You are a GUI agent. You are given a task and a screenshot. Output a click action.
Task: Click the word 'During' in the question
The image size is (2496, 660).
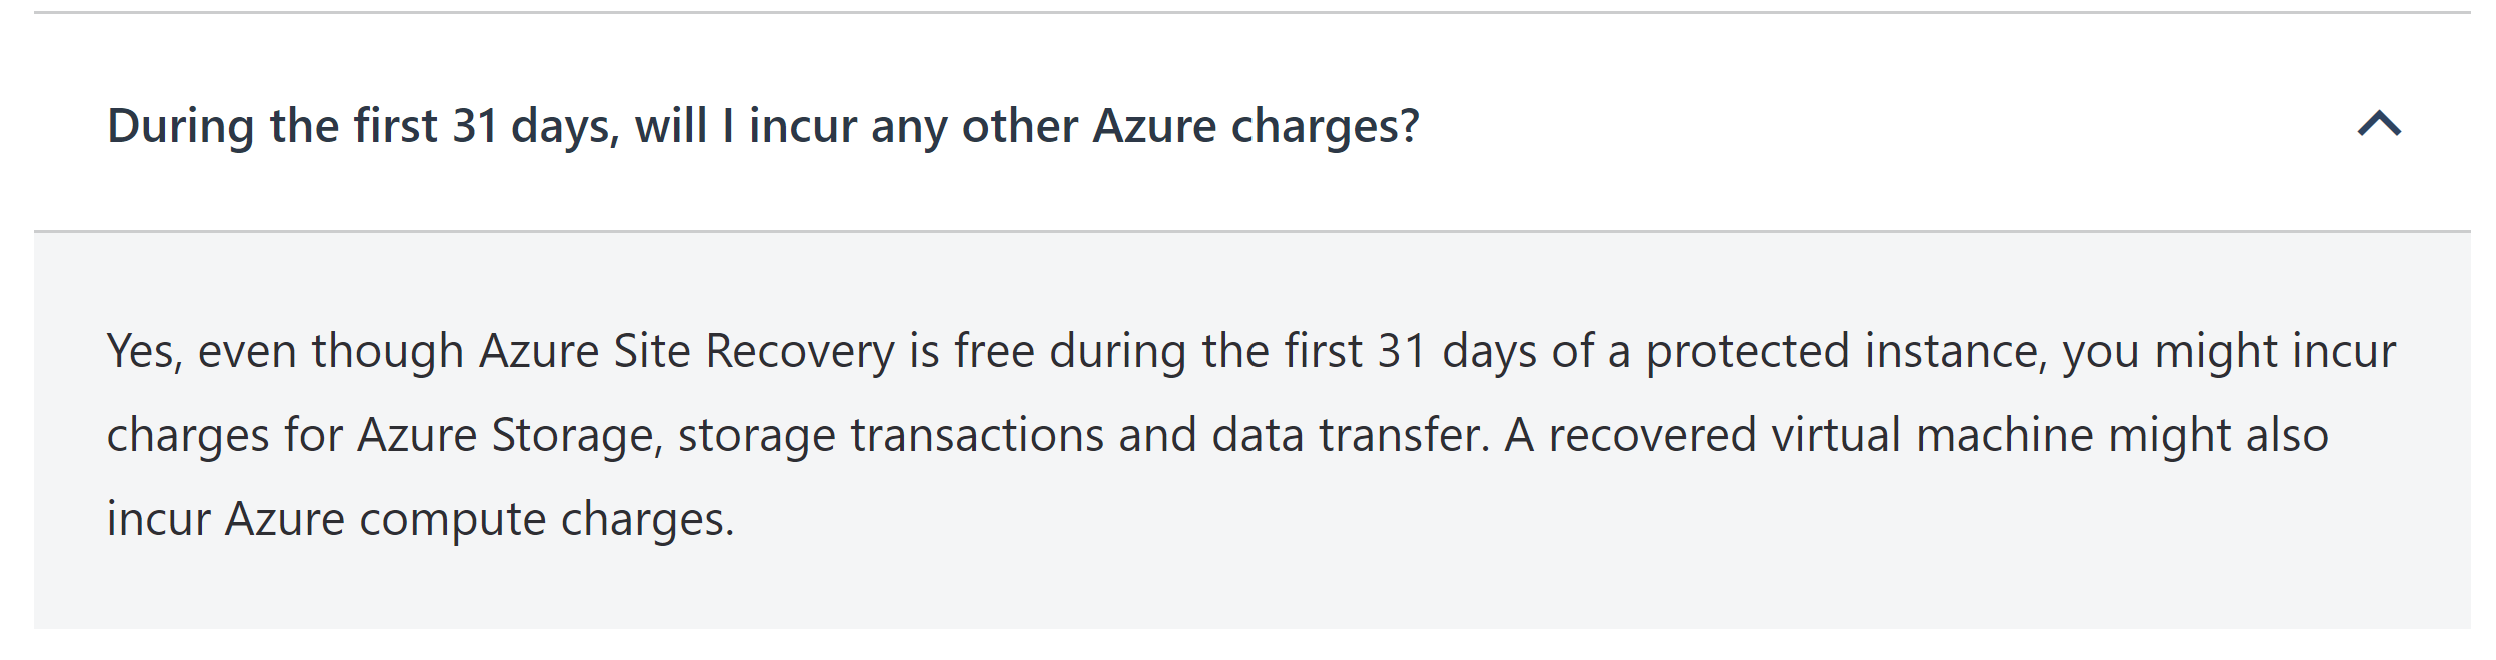181,127
